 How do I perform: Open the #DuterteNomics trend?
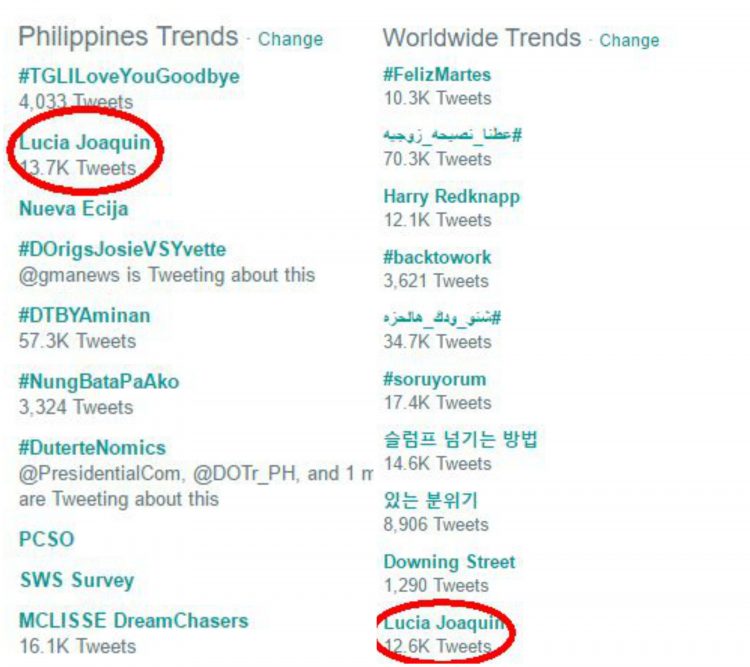92,448
